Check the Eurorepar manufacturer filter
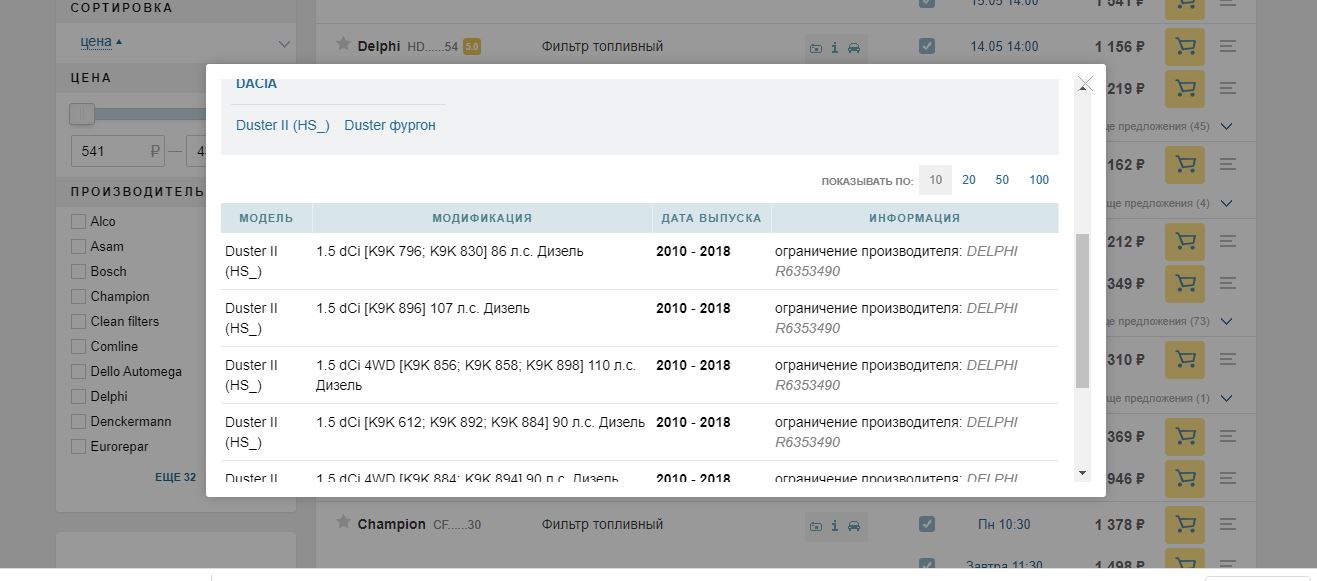1317x581 pixels. (x=78, y=446)
